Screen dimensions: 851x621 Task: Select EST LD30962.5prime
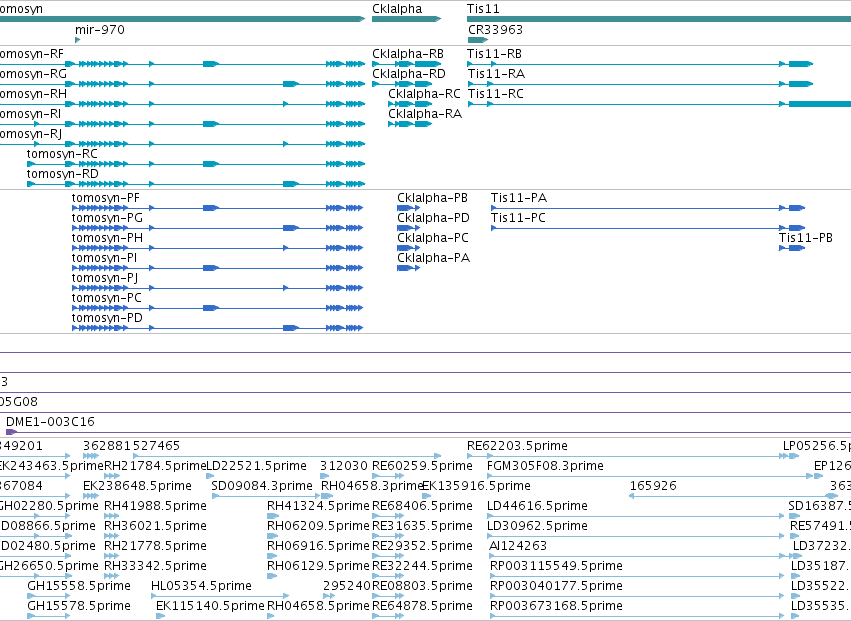coord(537,526)
